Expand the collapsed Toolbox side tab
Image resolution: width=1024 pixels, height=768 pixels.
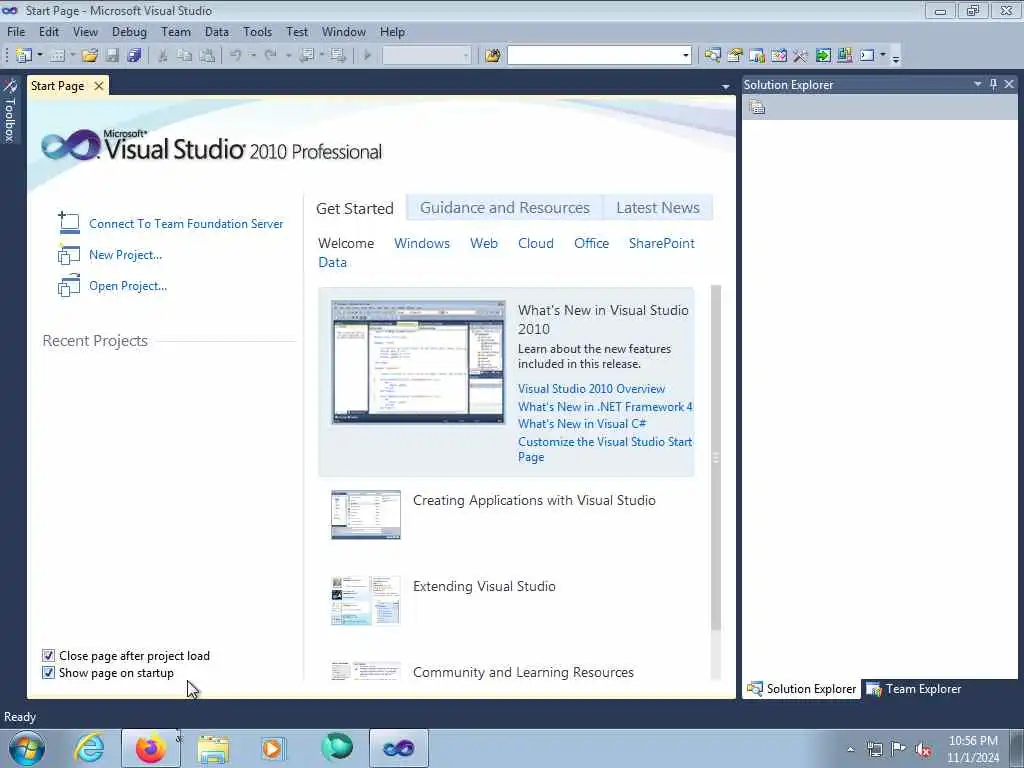[10, 111]
